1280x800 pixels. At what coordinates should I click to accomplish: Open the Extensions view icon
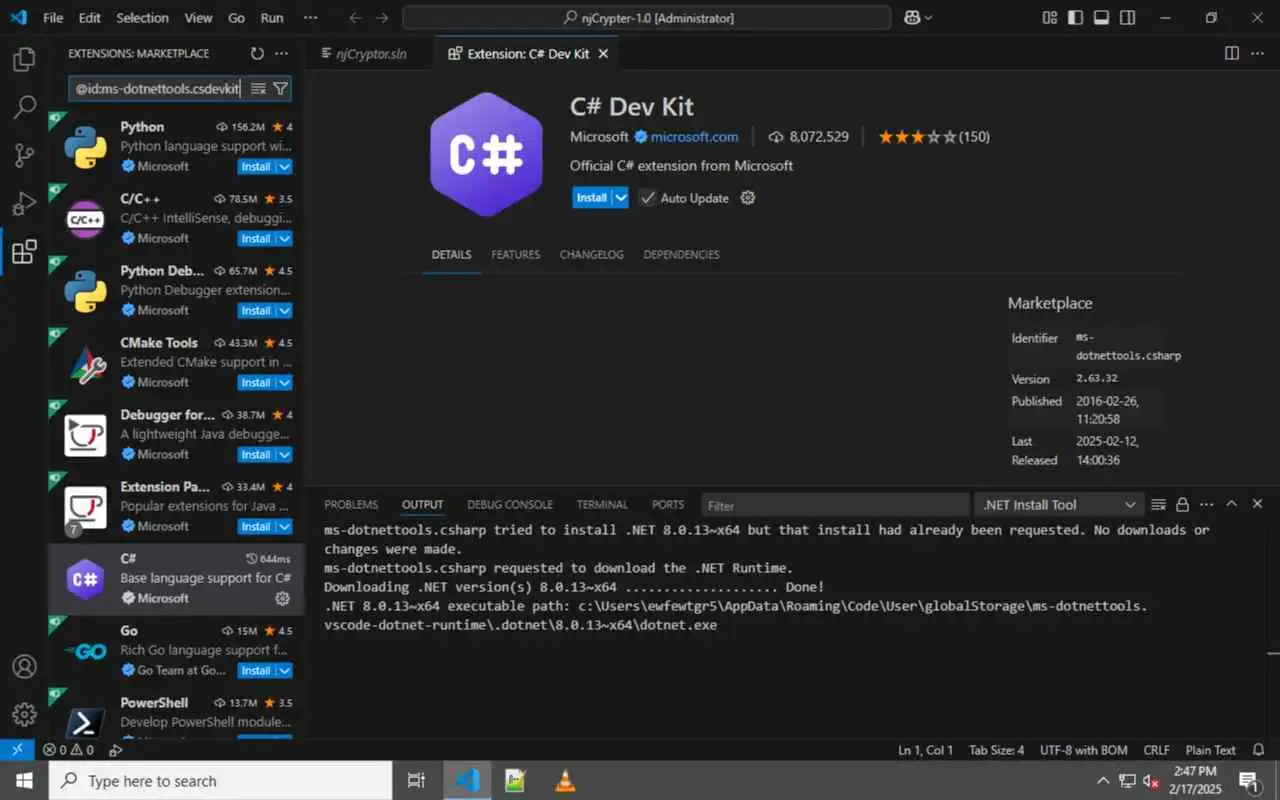tap(24, 252)
